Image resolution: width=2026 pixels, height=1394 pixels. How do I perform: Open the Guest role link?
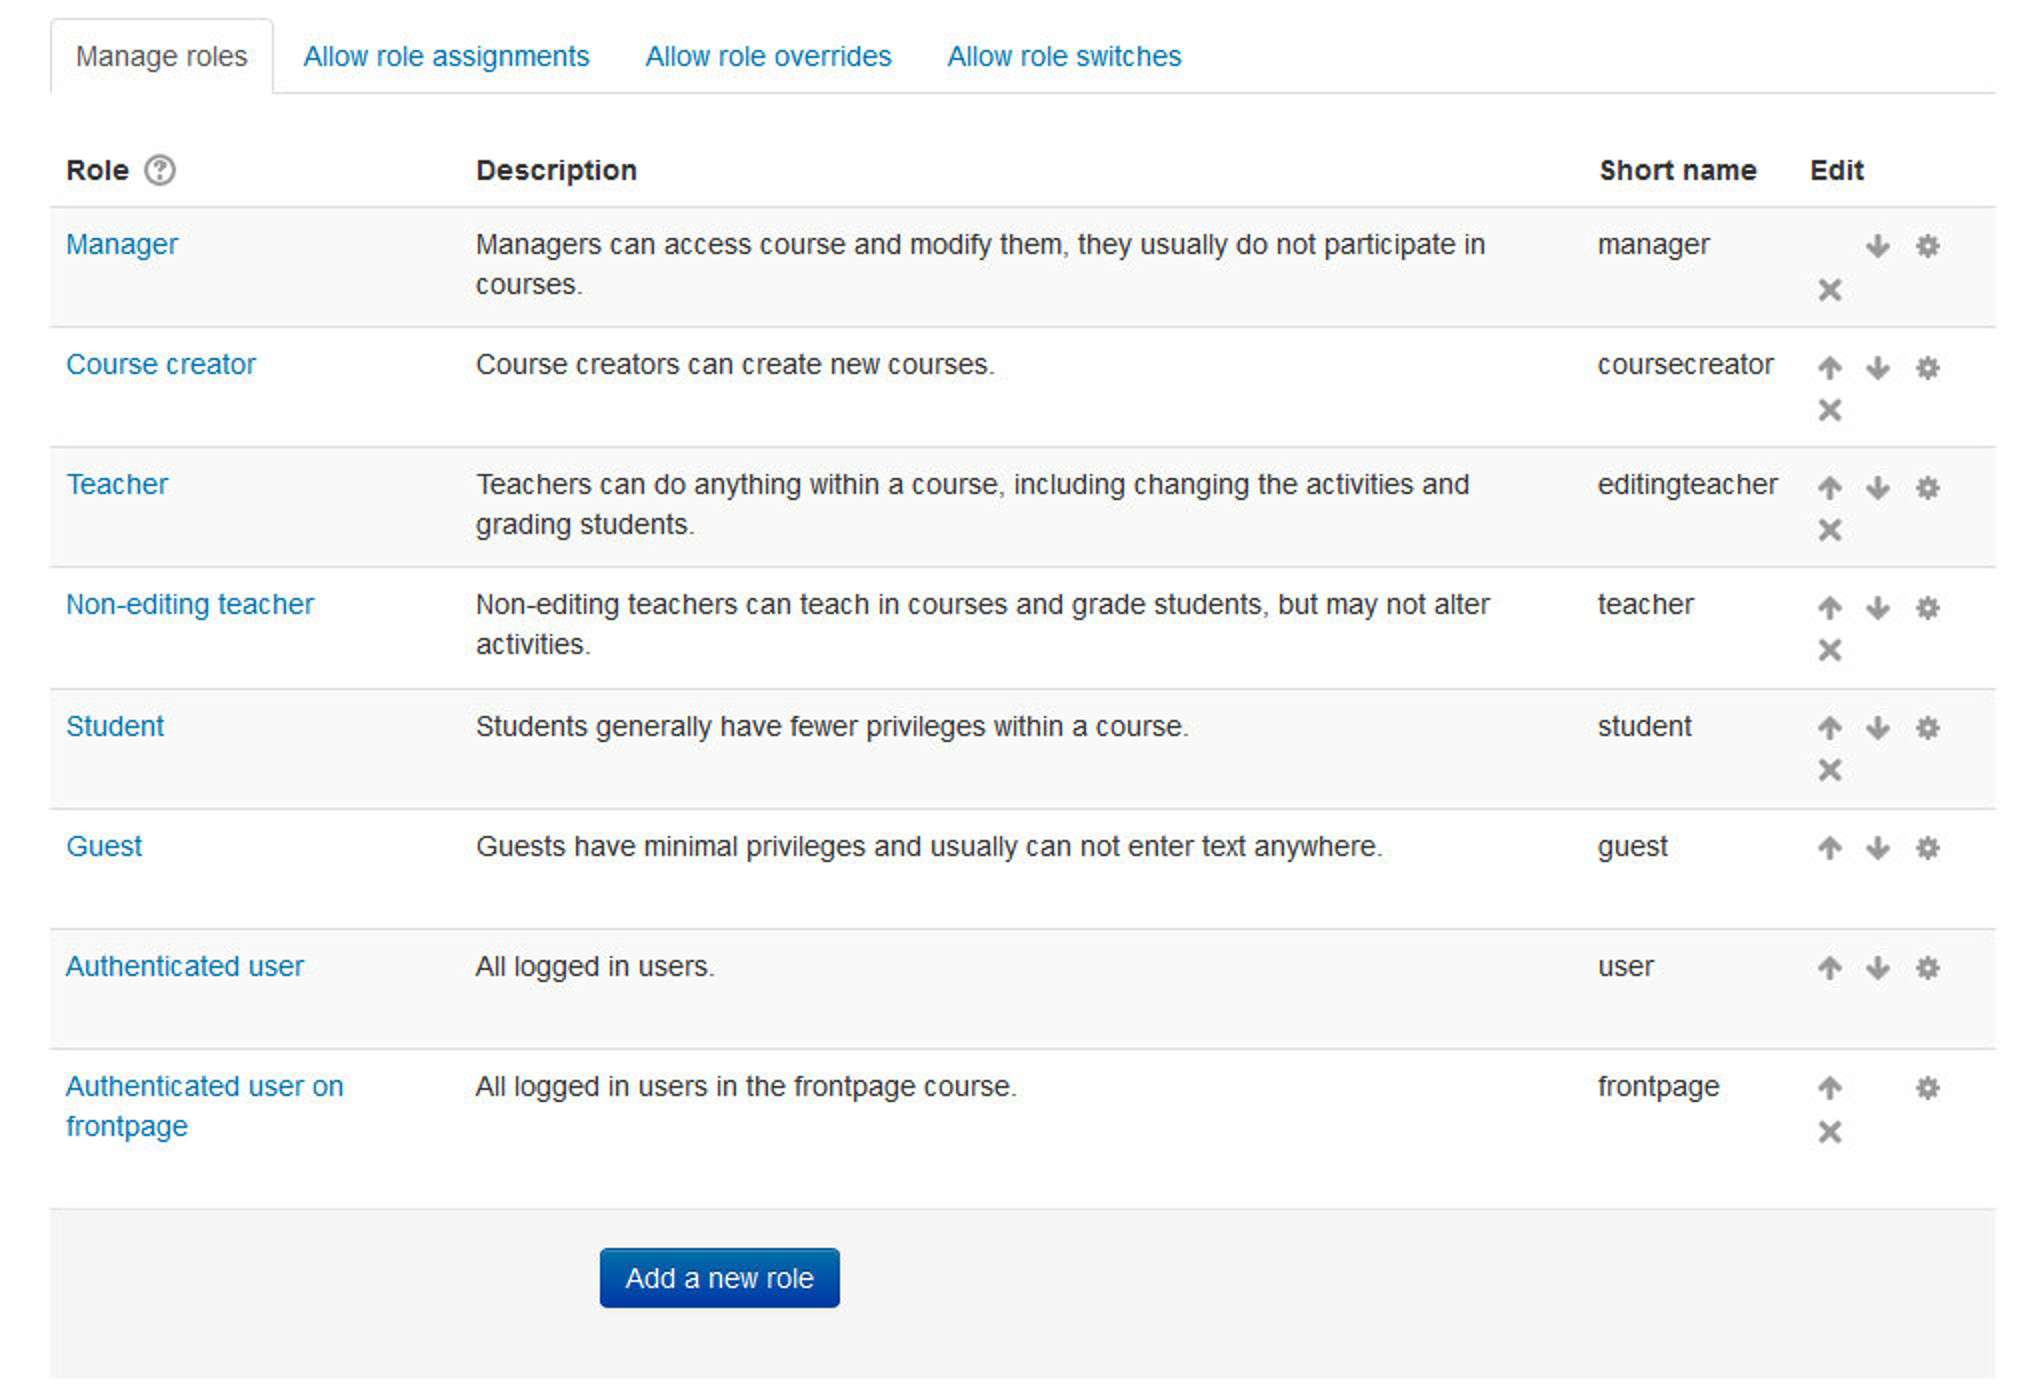pos(104,846)
